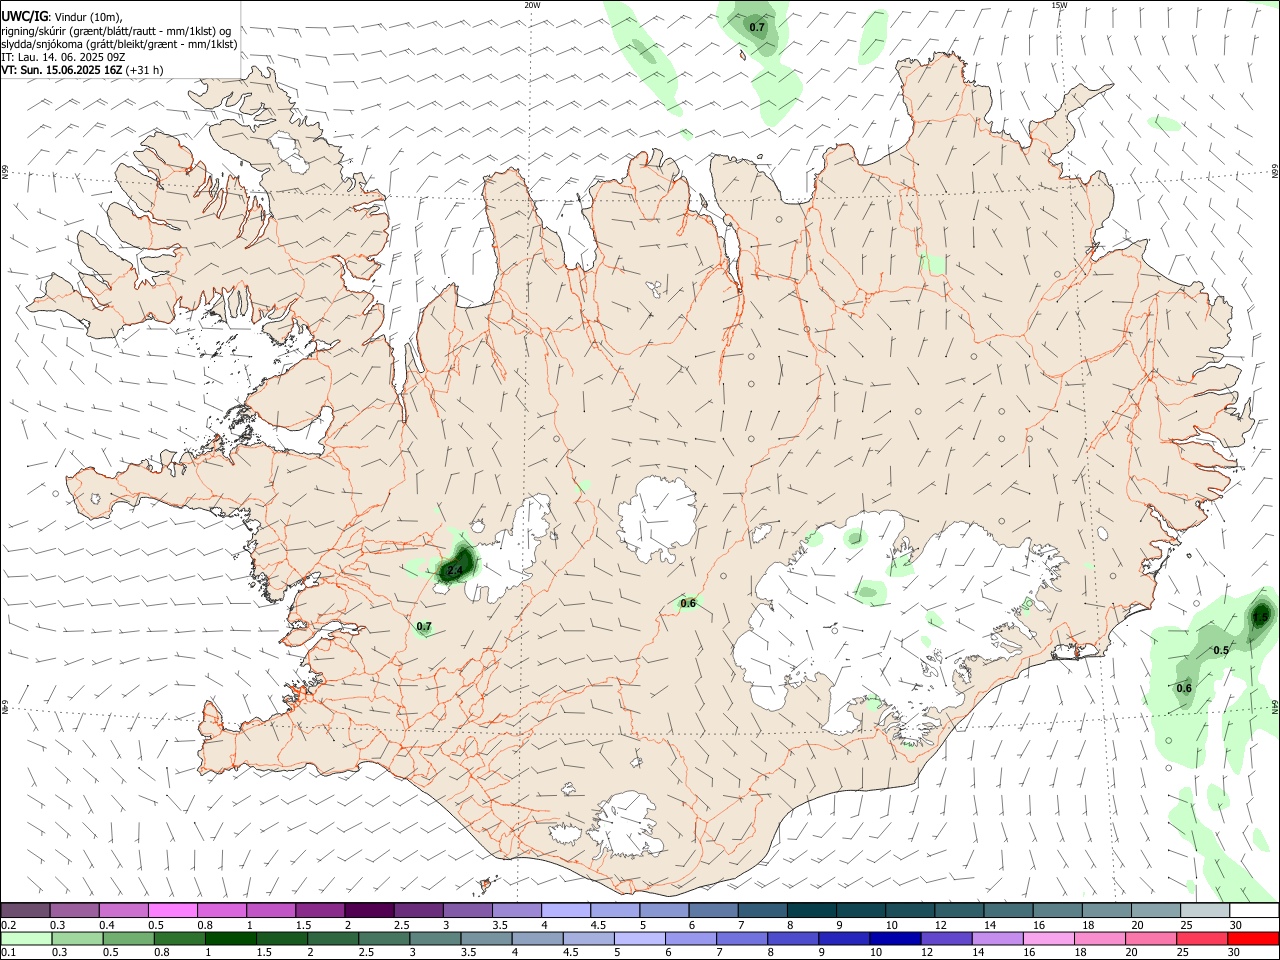Viewport: 1280px width, 960px height.
Task: Click the '0.1' label on the bottom scale
Action: click(x=9, y=952)
